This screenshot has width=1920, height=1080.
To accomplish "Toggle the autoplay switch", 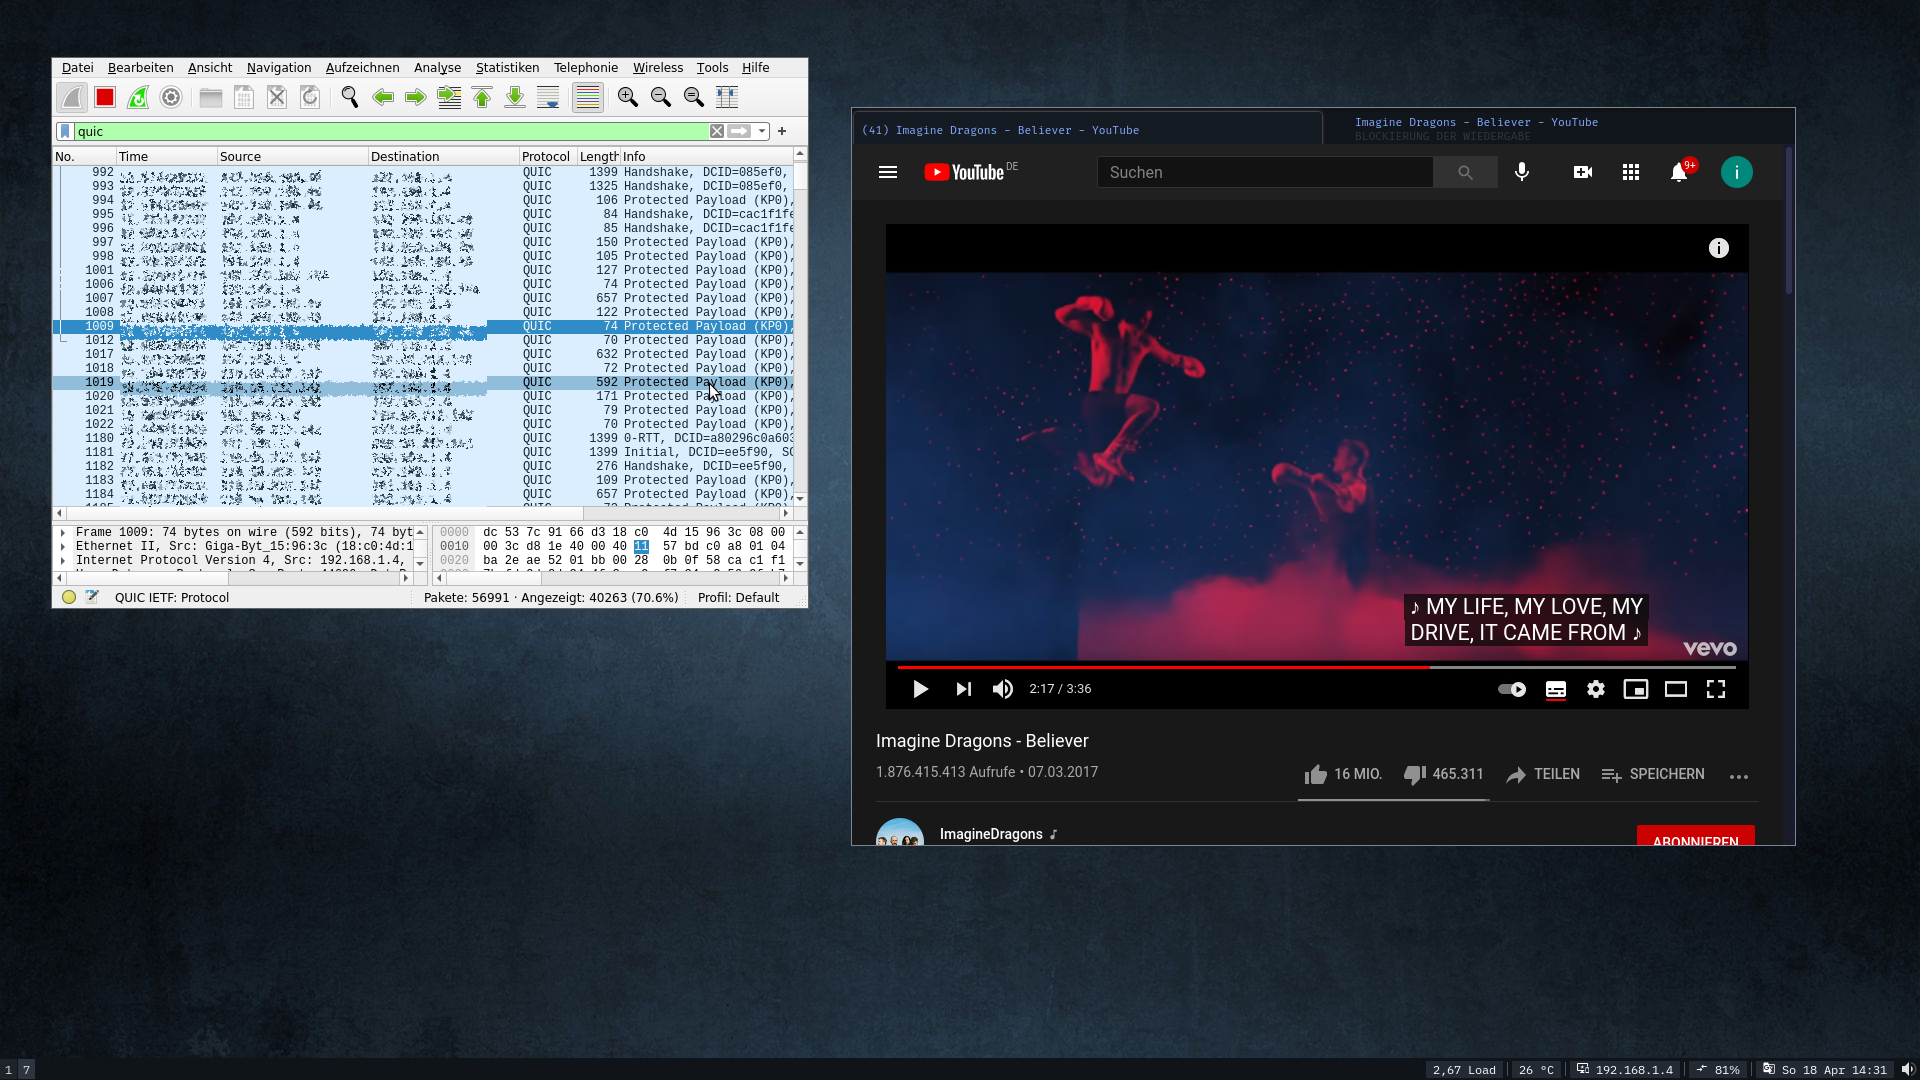I will (1512, 689).
